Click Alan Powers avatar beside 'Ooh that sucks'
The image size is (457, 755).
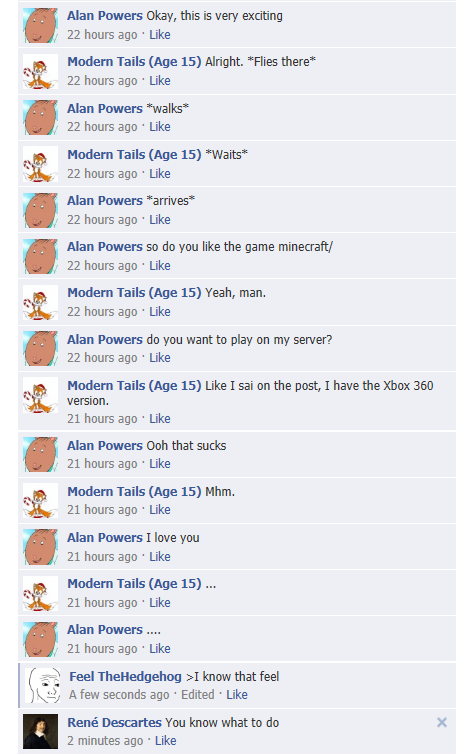pyautogui.click(x=40, y=455)
